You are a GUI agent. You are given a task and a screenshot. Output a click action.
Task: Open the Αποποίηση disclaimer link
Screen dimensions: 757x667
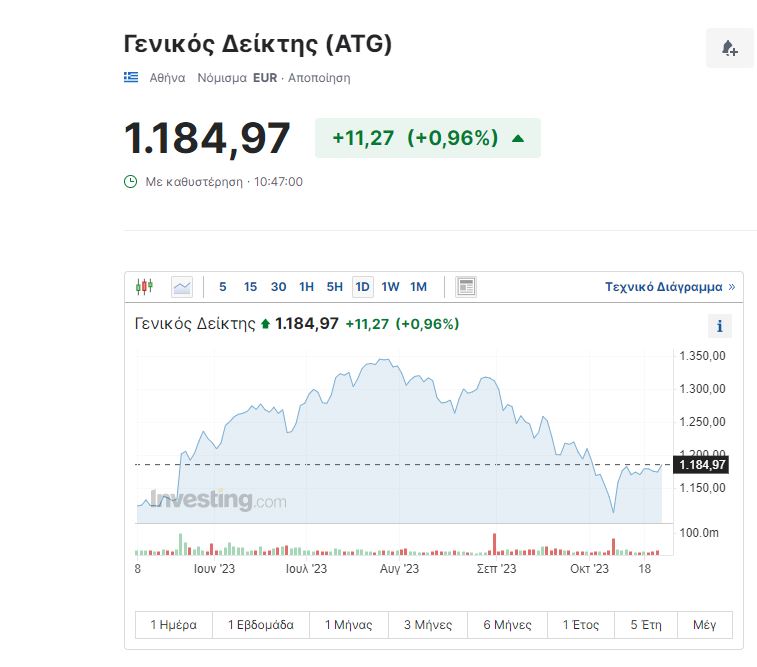[319, 77]
